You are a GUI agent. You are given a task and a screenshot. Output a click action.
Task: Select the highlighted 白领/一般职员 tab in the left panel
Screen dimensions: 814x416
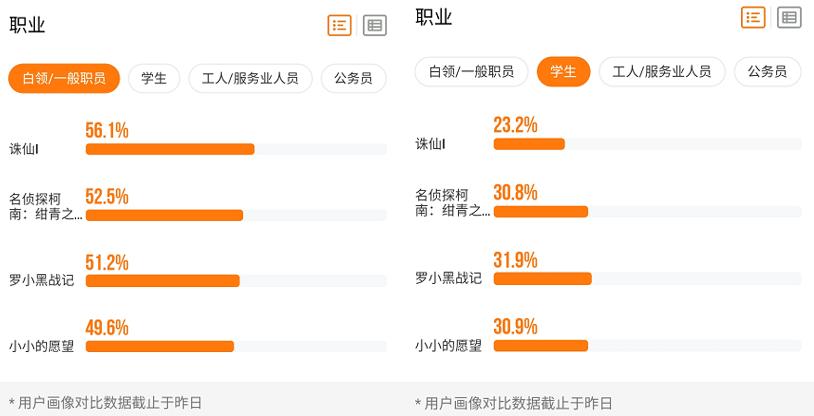tap(64, 79)
